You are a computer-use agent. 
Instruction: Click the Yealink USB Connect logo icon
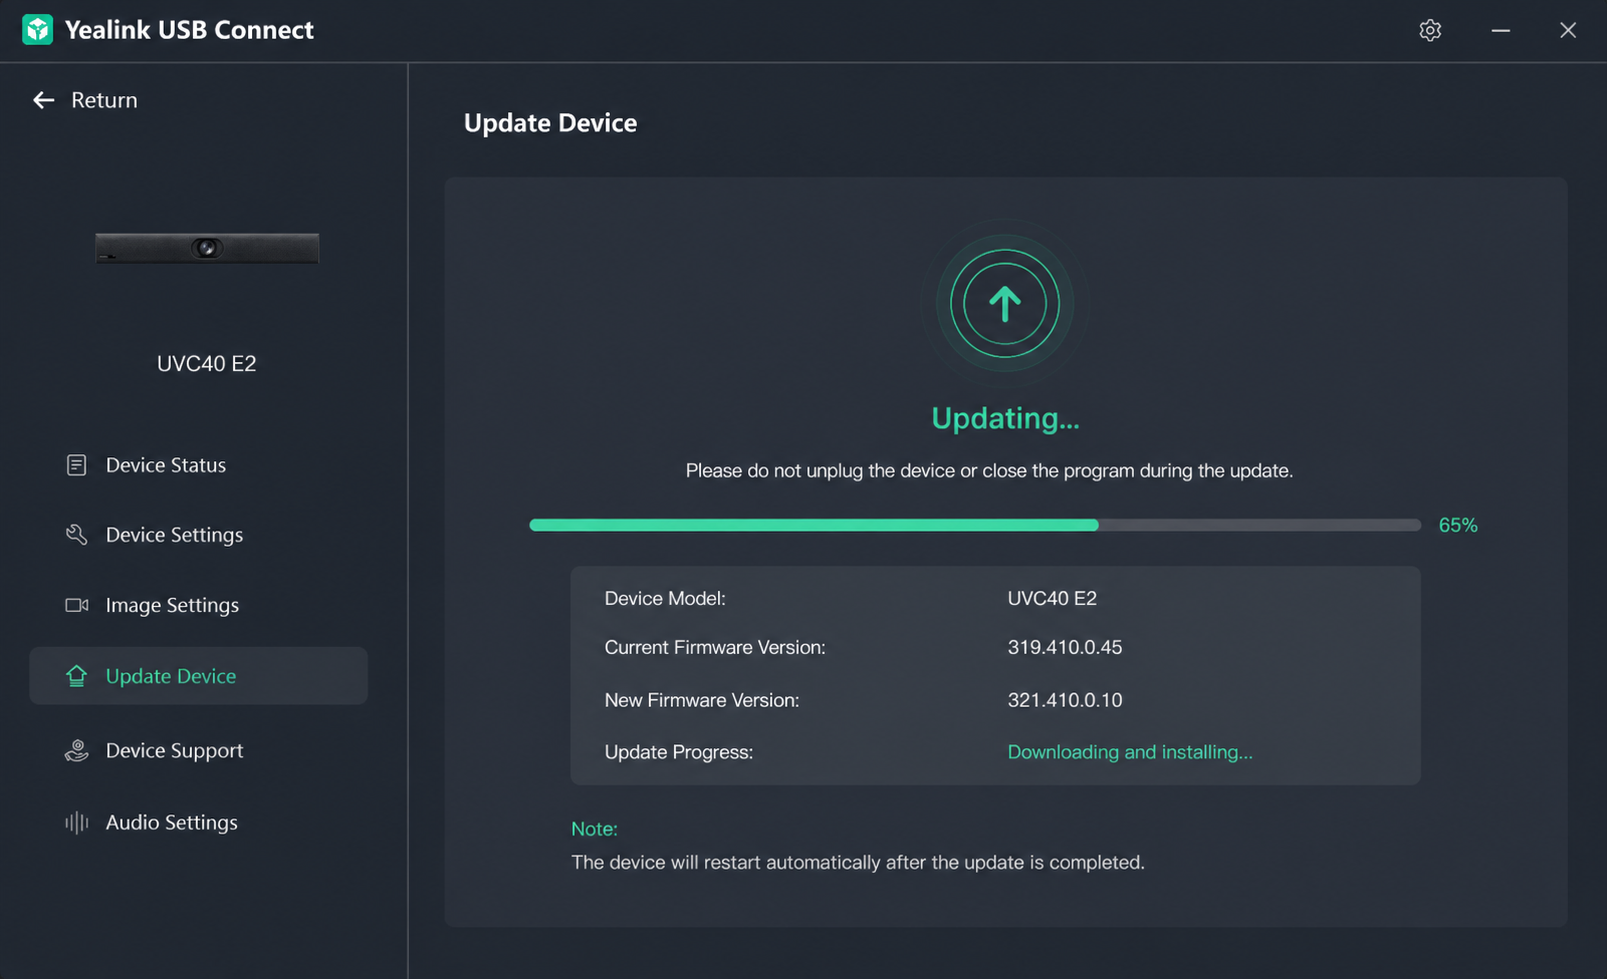pyautogui.click(x=38, y=30)
